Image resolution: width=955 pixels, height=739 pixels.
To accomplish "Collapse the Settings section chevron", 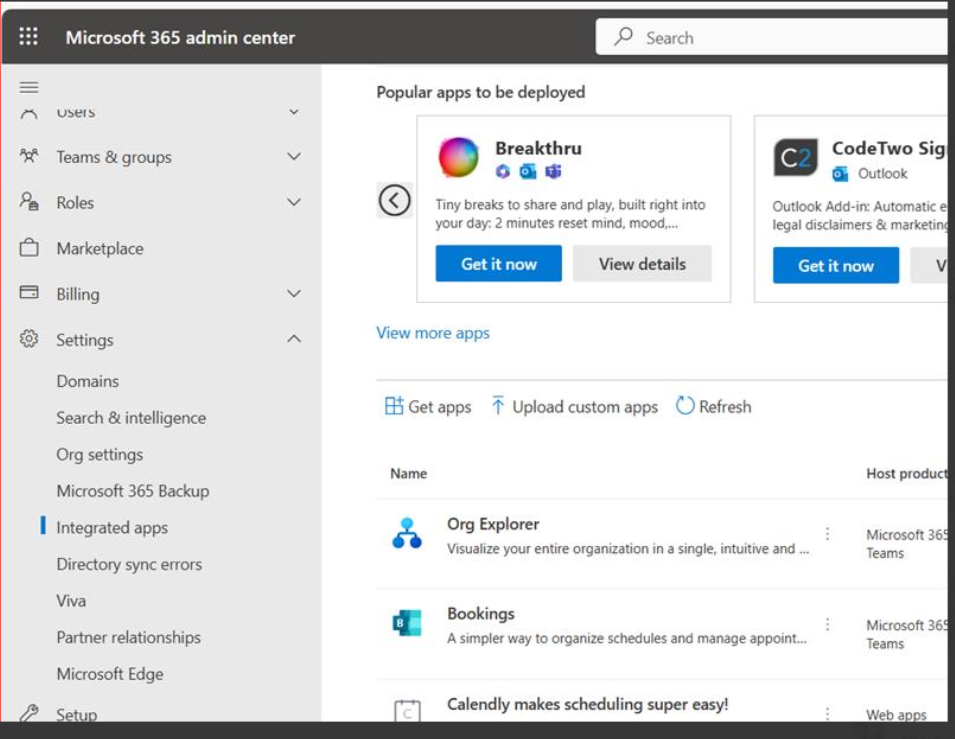I will [294, 339].
